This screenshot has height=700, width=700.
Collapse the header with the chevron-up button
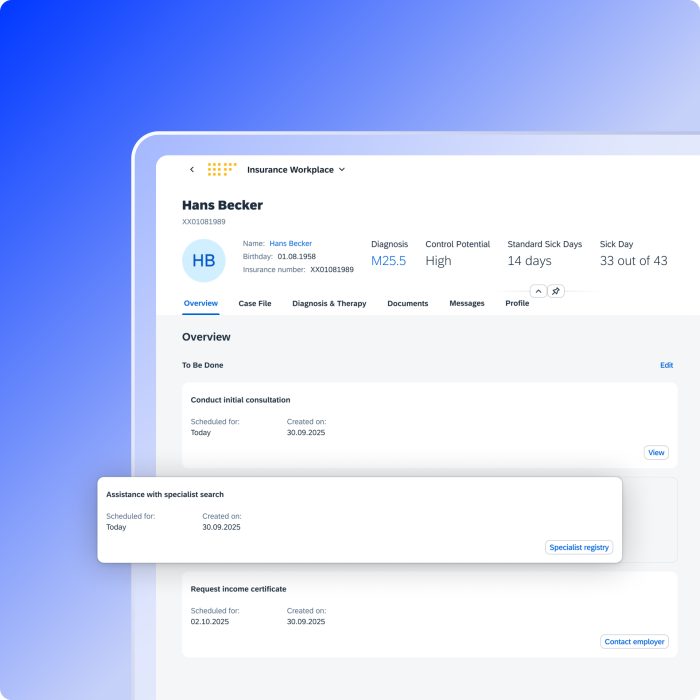click(538, 291)
